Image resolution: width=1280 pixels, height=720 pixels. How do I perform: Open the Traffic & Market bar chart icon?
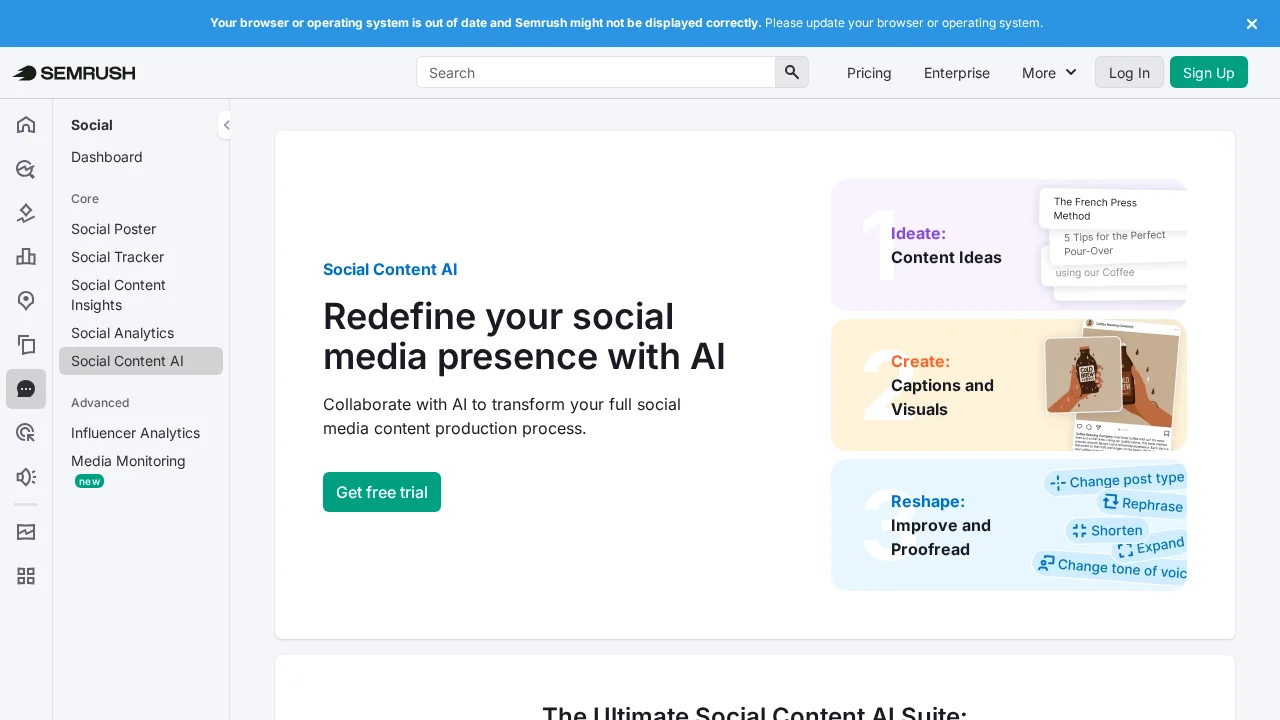[26, 257]
